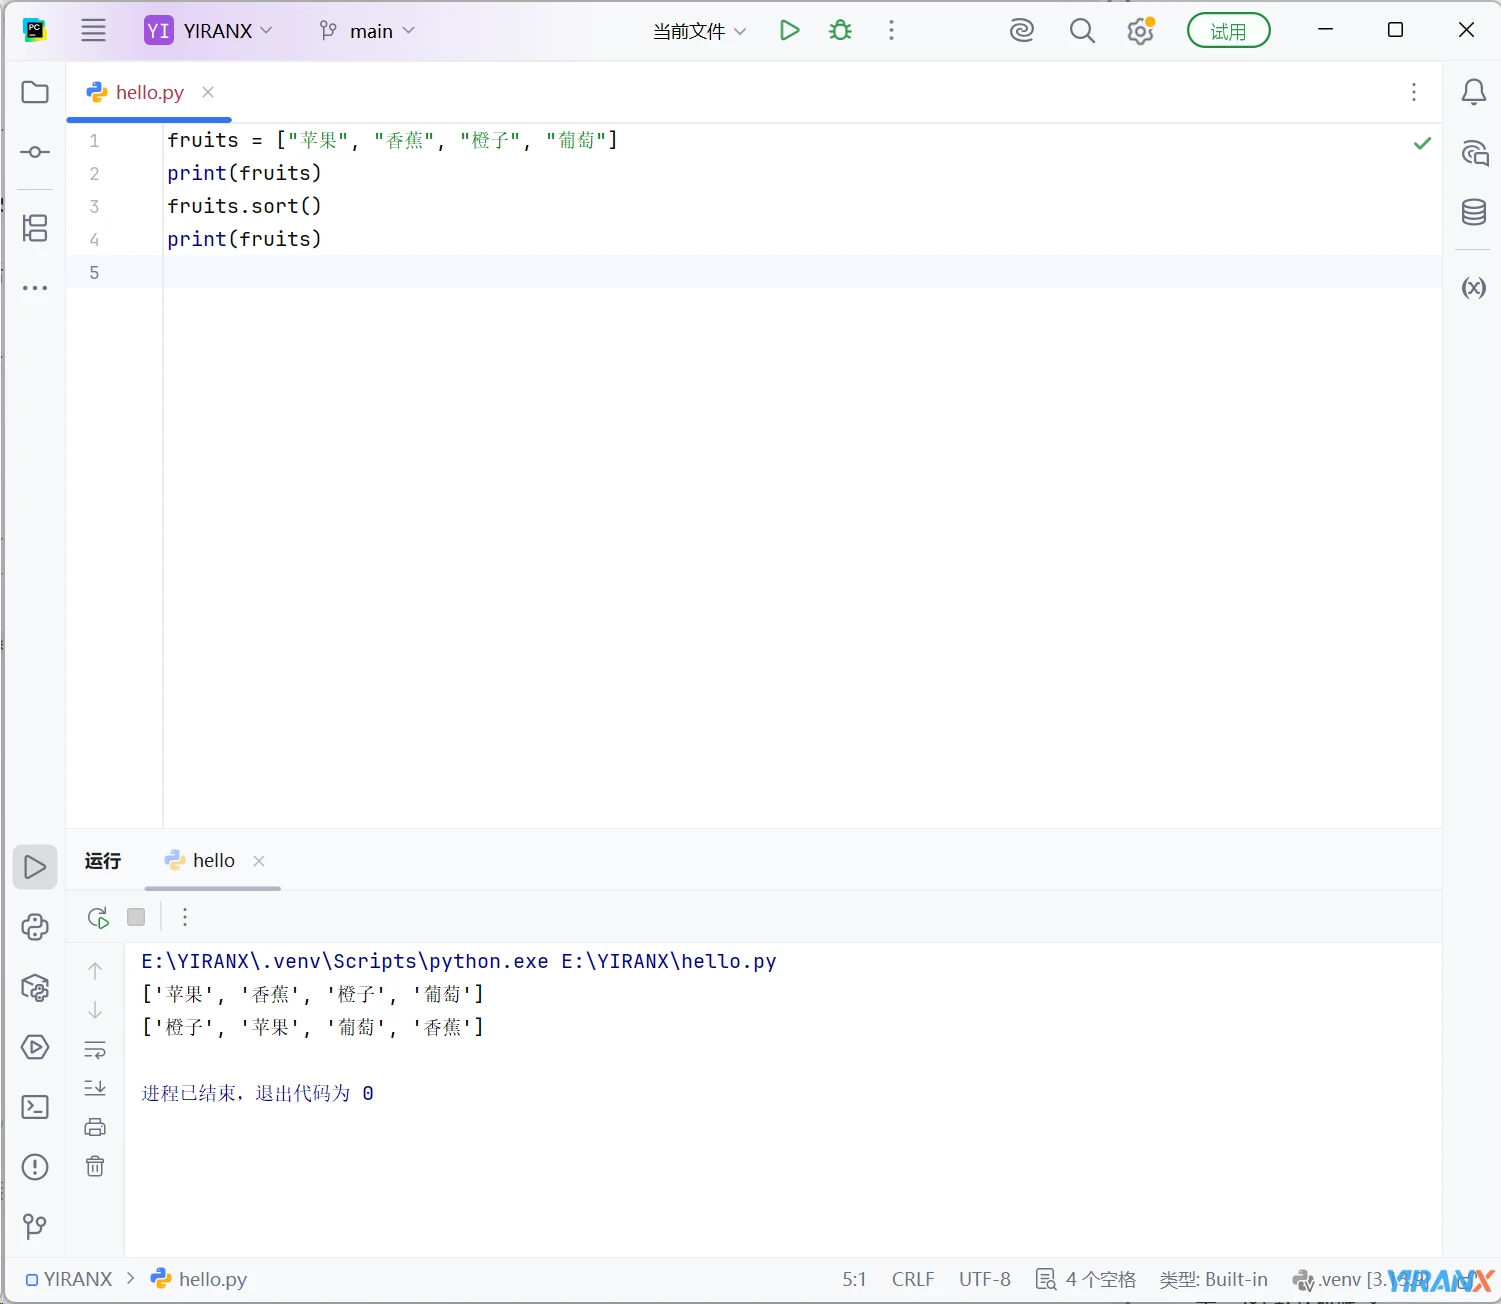This screenshot has width=1501, height=1304.
Task: Open the main hamburger menu
Action: click(x=93, y=30)
